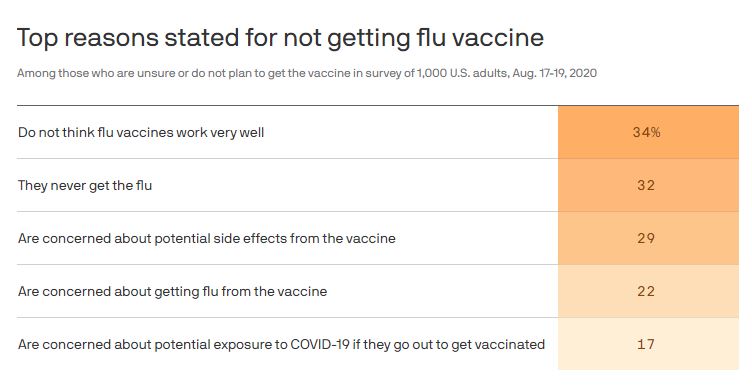752x391 pixels.
Task: Click the 34% orange cell
Action: pyautogui.click(x=648, y=132)
